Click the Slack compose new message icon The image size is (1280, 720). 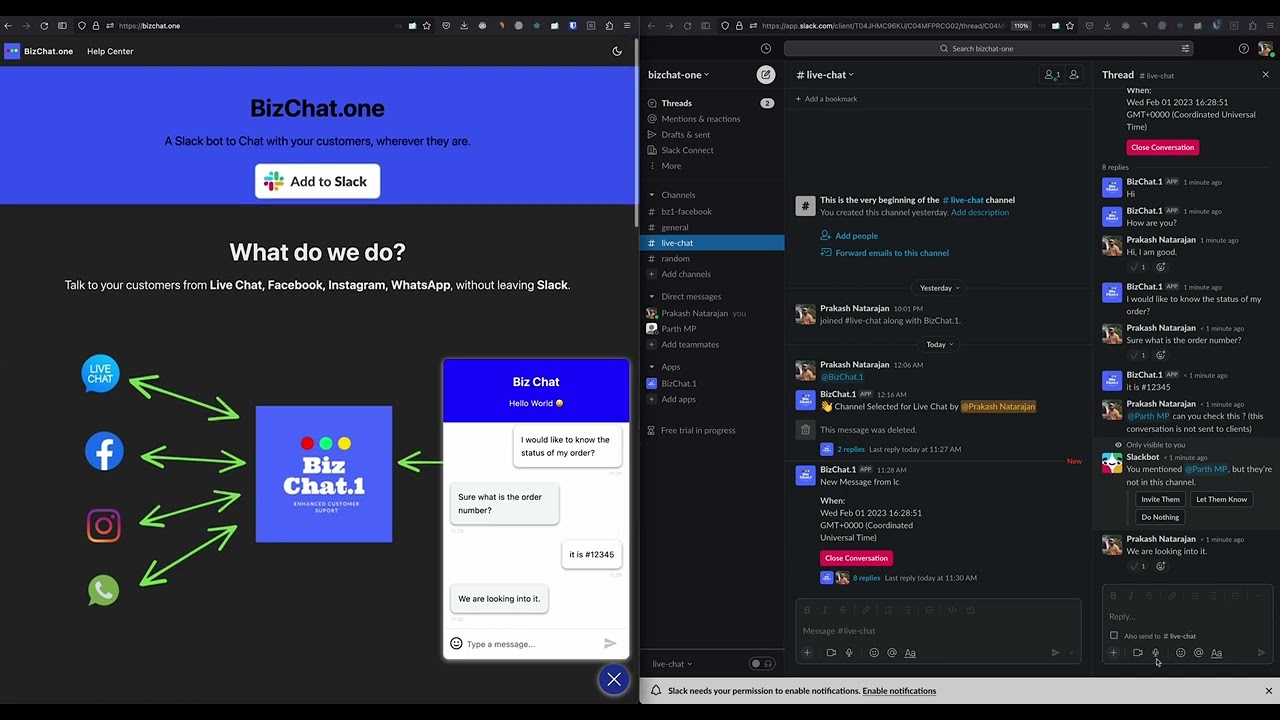coord(766,74)
